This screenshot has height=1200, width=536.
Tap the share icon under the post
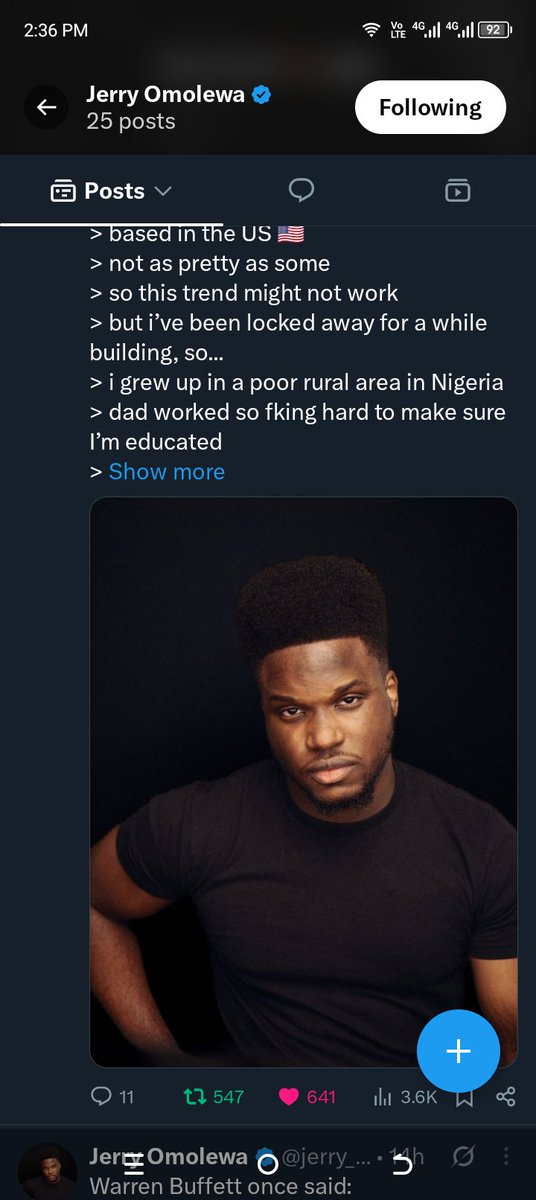point(505,1097)
